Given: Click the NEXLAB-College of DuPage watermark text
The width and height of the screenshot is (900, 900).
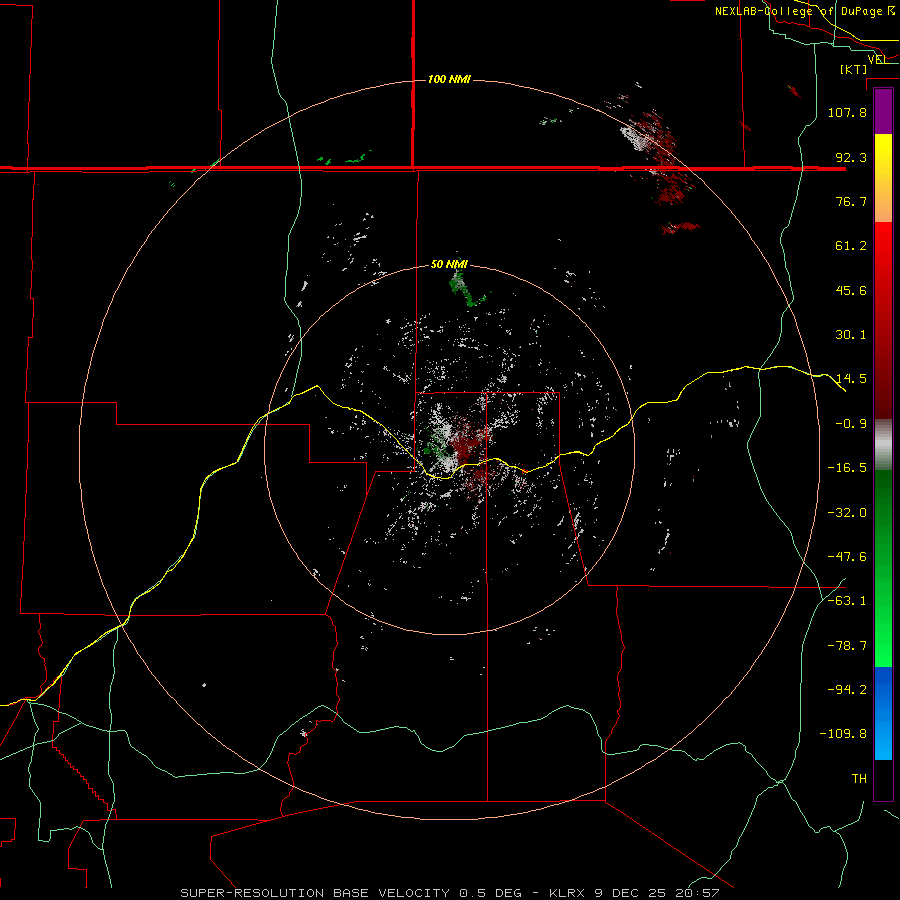Looking at the screenshot, I should [804, 11].
